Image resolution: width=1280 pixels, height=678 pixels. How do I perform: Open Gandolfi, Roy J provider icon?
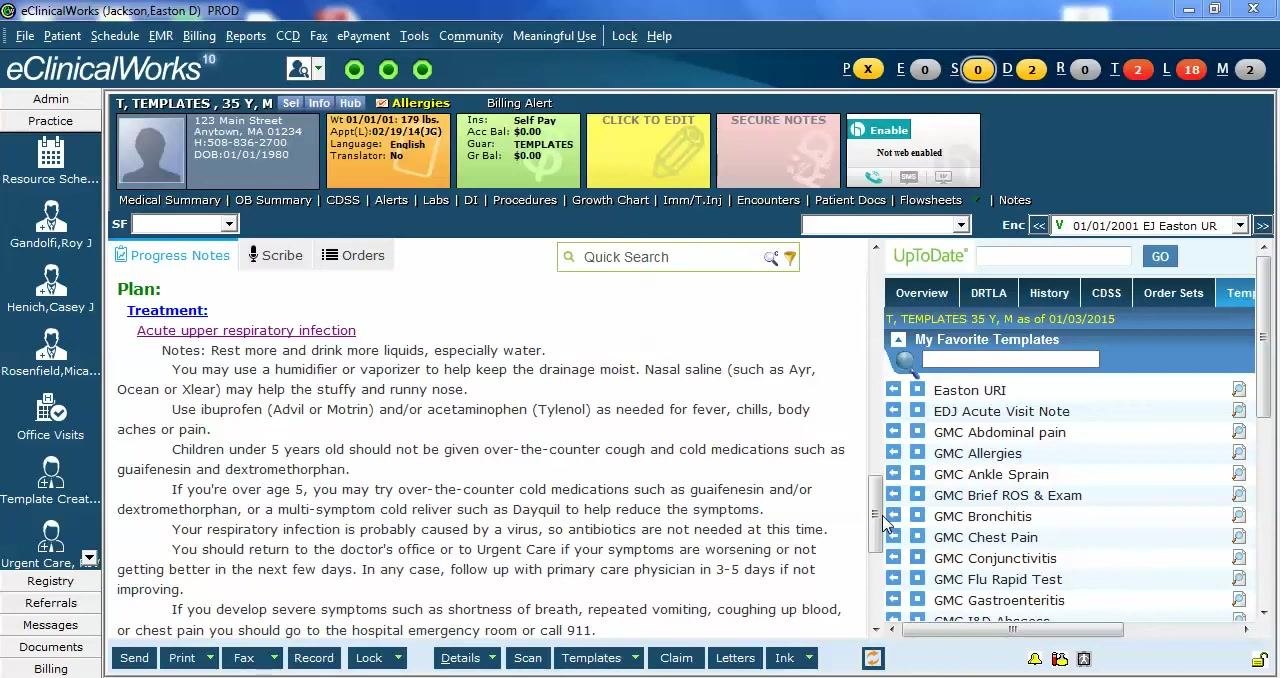click(50, 217)
